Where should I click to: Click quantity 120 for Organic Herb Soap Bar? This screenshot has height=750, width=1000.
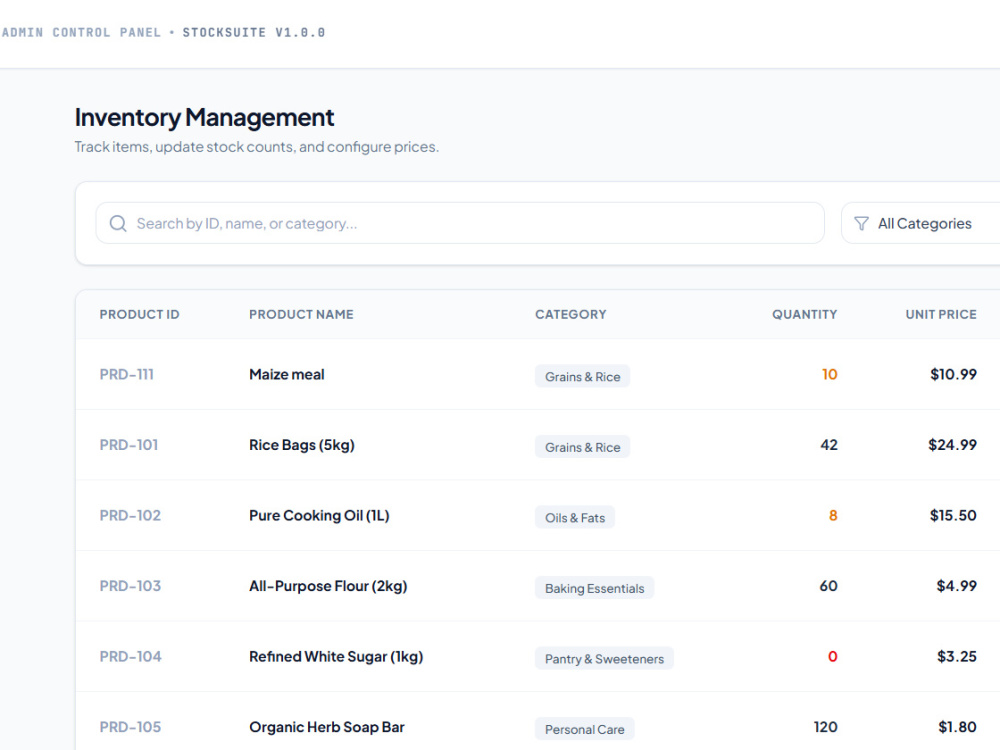click(825, 727)
